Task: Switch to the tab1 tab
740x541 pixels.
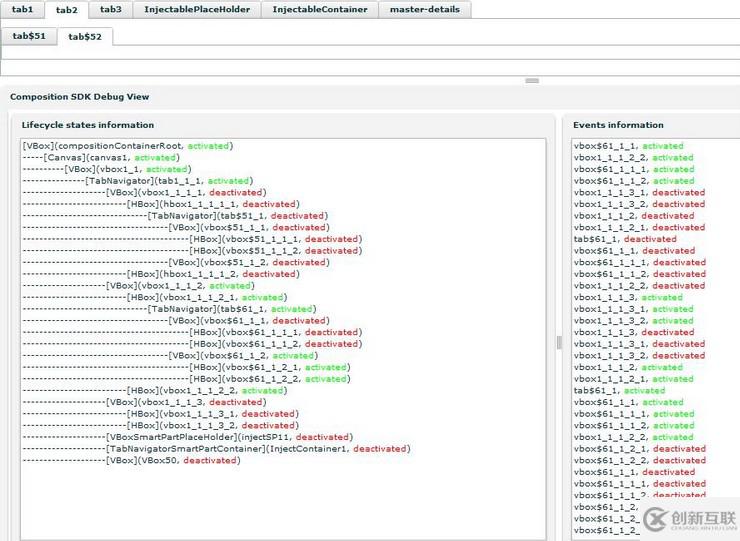Action: click(x=22, y=10)
